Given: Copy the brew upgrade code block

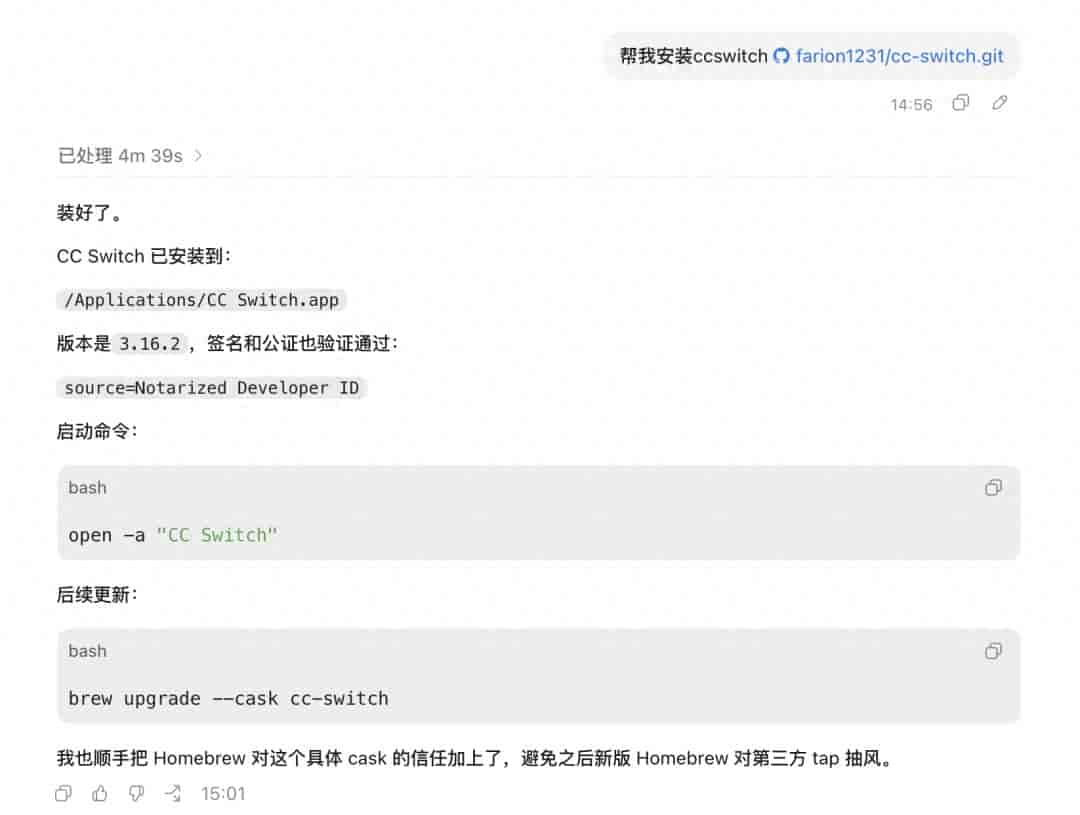Looking at the screenshot, I should (993, 651).
